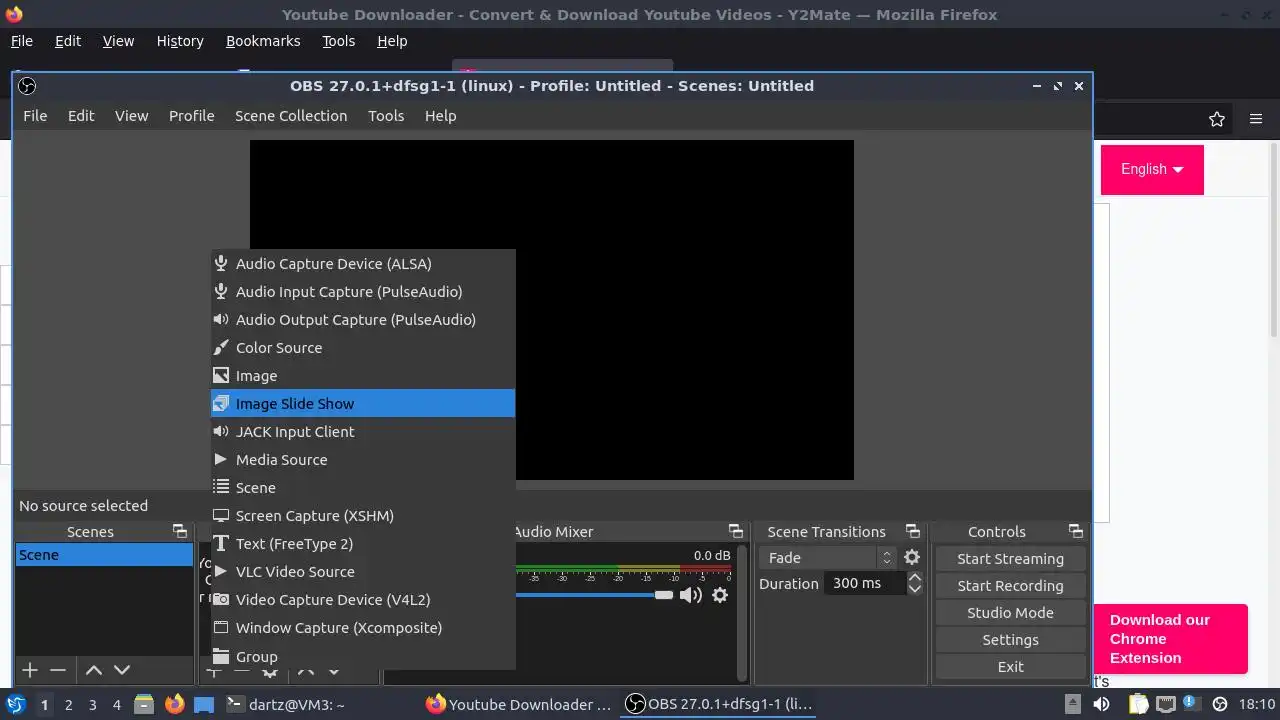Open Firefox Bookmarks menu
The width and height of the screenshot is (1280, 720).
263,41
